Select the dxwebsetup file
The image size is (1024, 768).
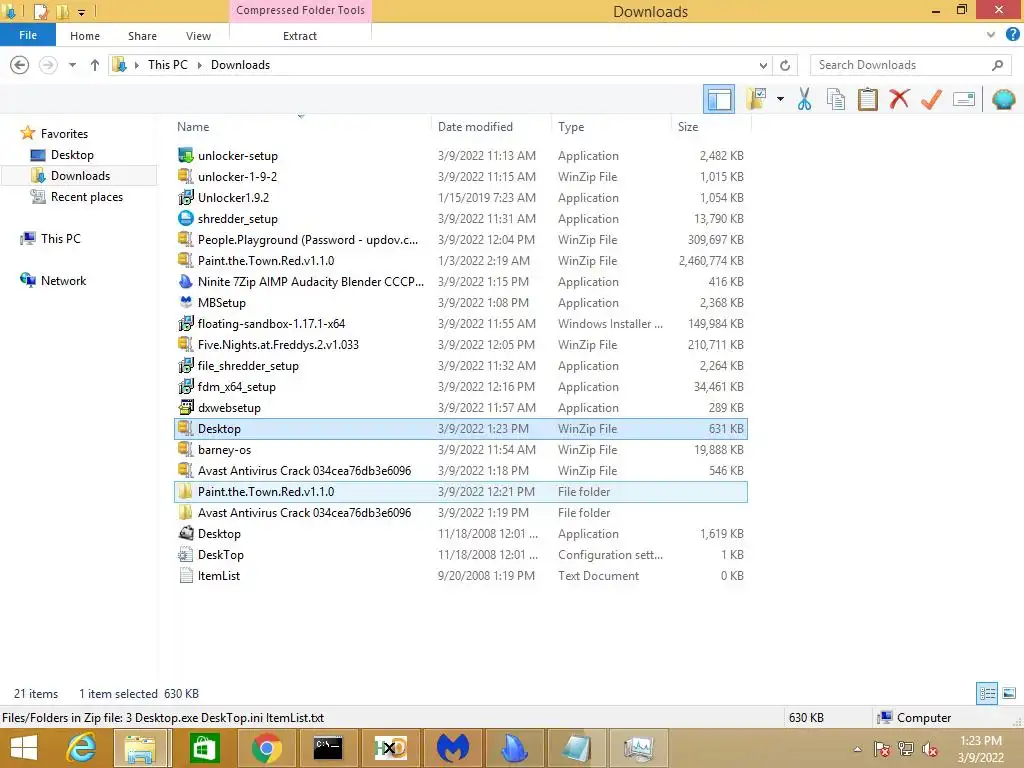click(x=460, y=408)
